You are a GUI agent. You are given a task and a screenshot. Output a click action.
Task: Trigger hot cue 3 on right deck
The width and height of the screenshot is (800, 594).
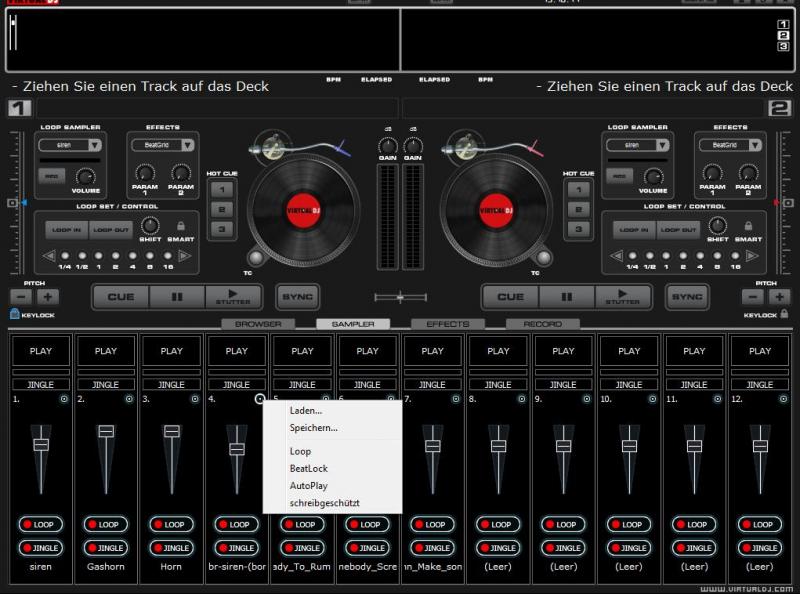(x=579, y=229)
